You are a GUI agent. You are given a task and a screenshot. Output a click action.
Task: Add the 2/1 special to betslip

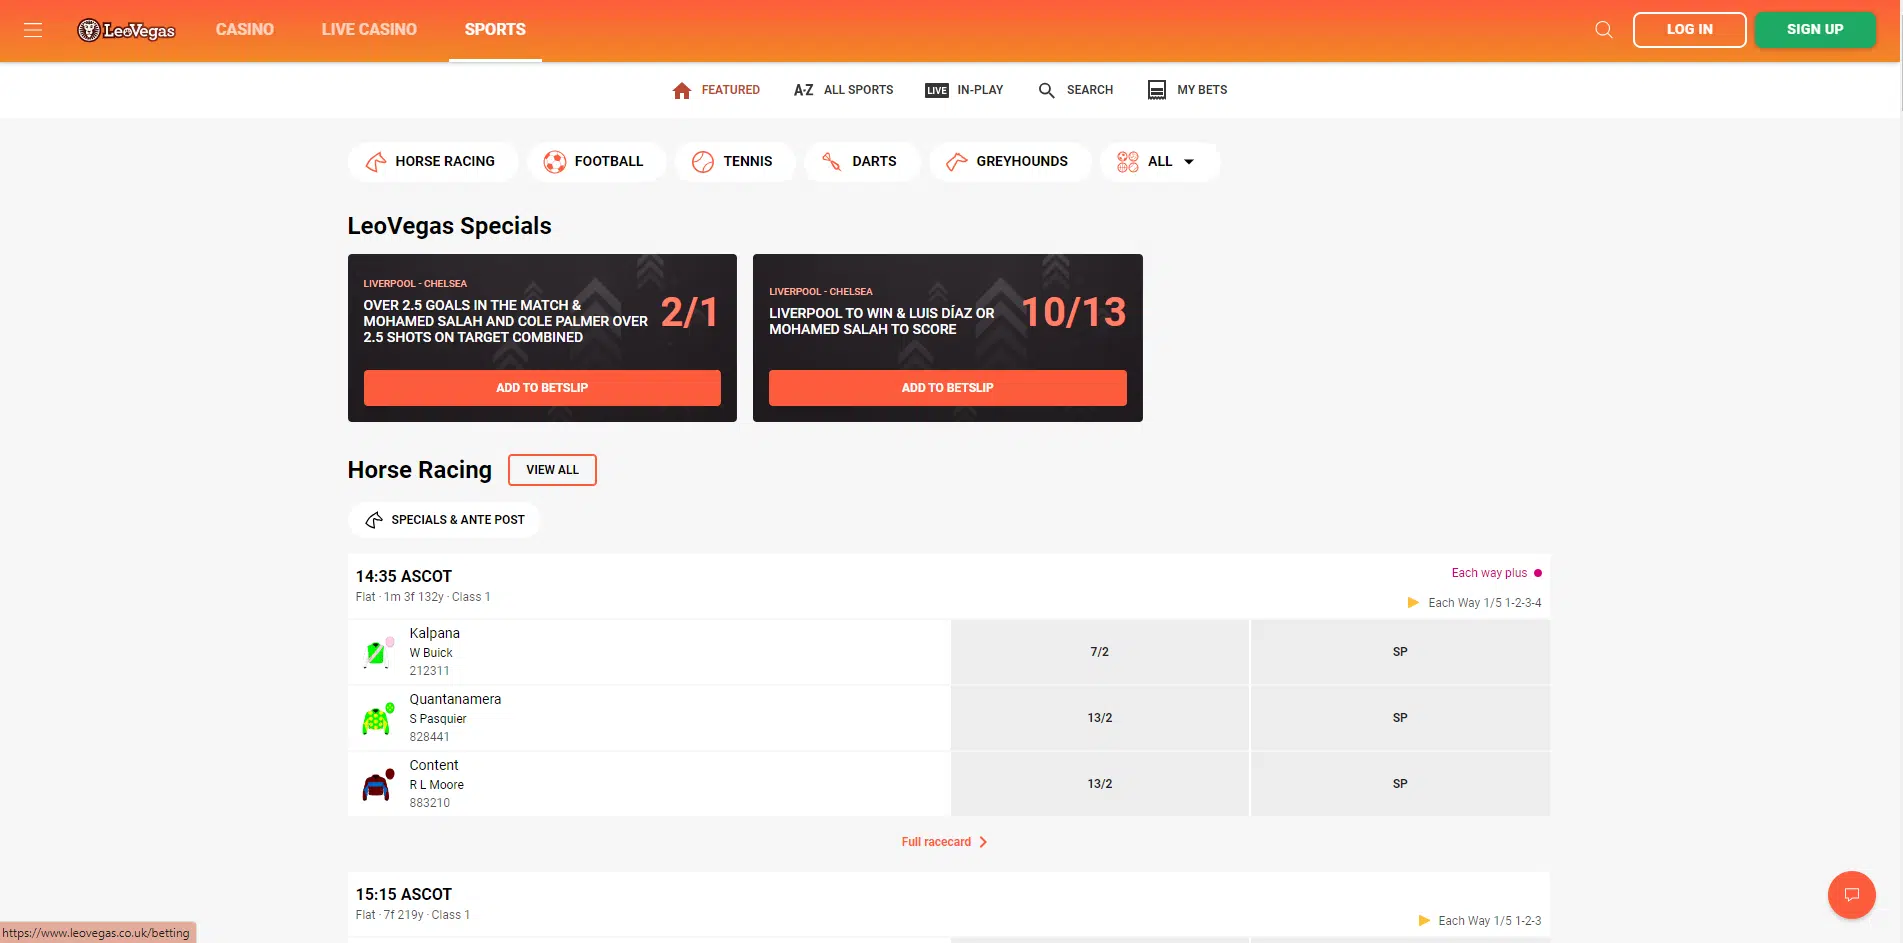[x=542, y=388]
